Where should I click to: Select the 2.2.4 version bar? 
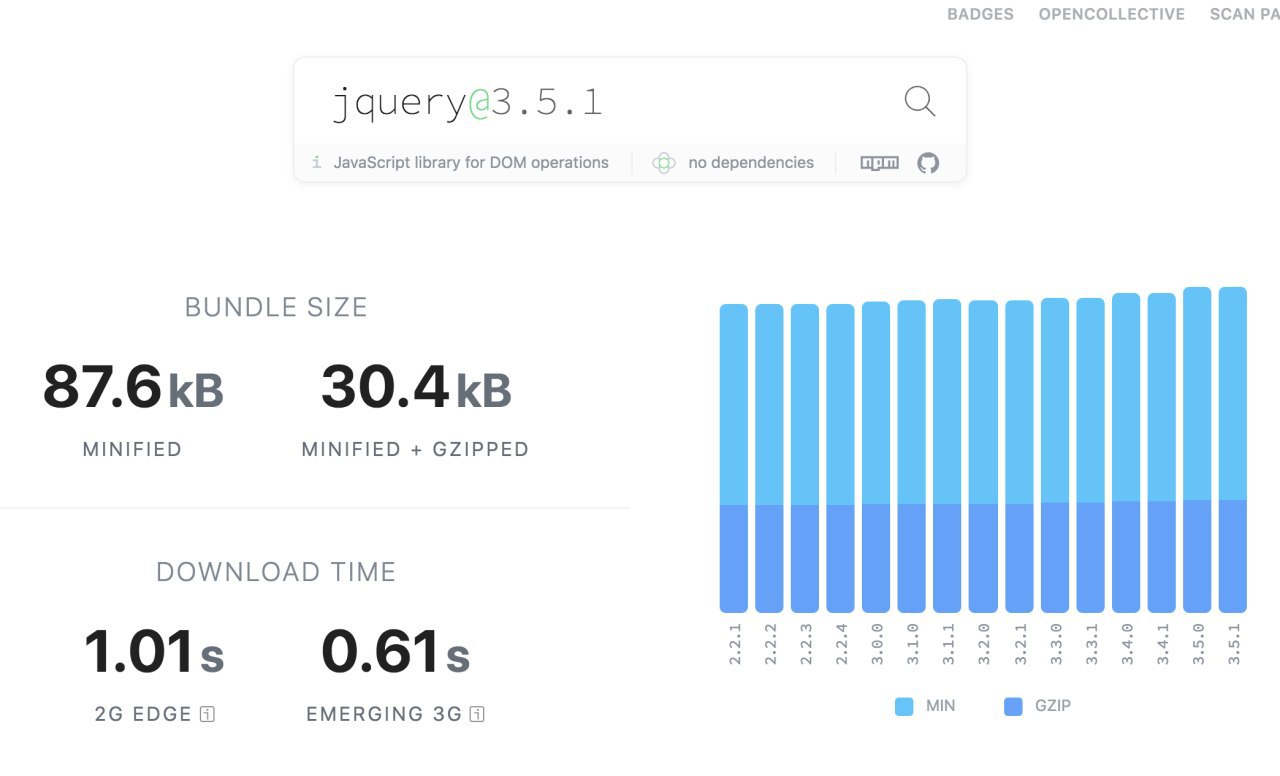pyautogui.click(x=841, y=458)
